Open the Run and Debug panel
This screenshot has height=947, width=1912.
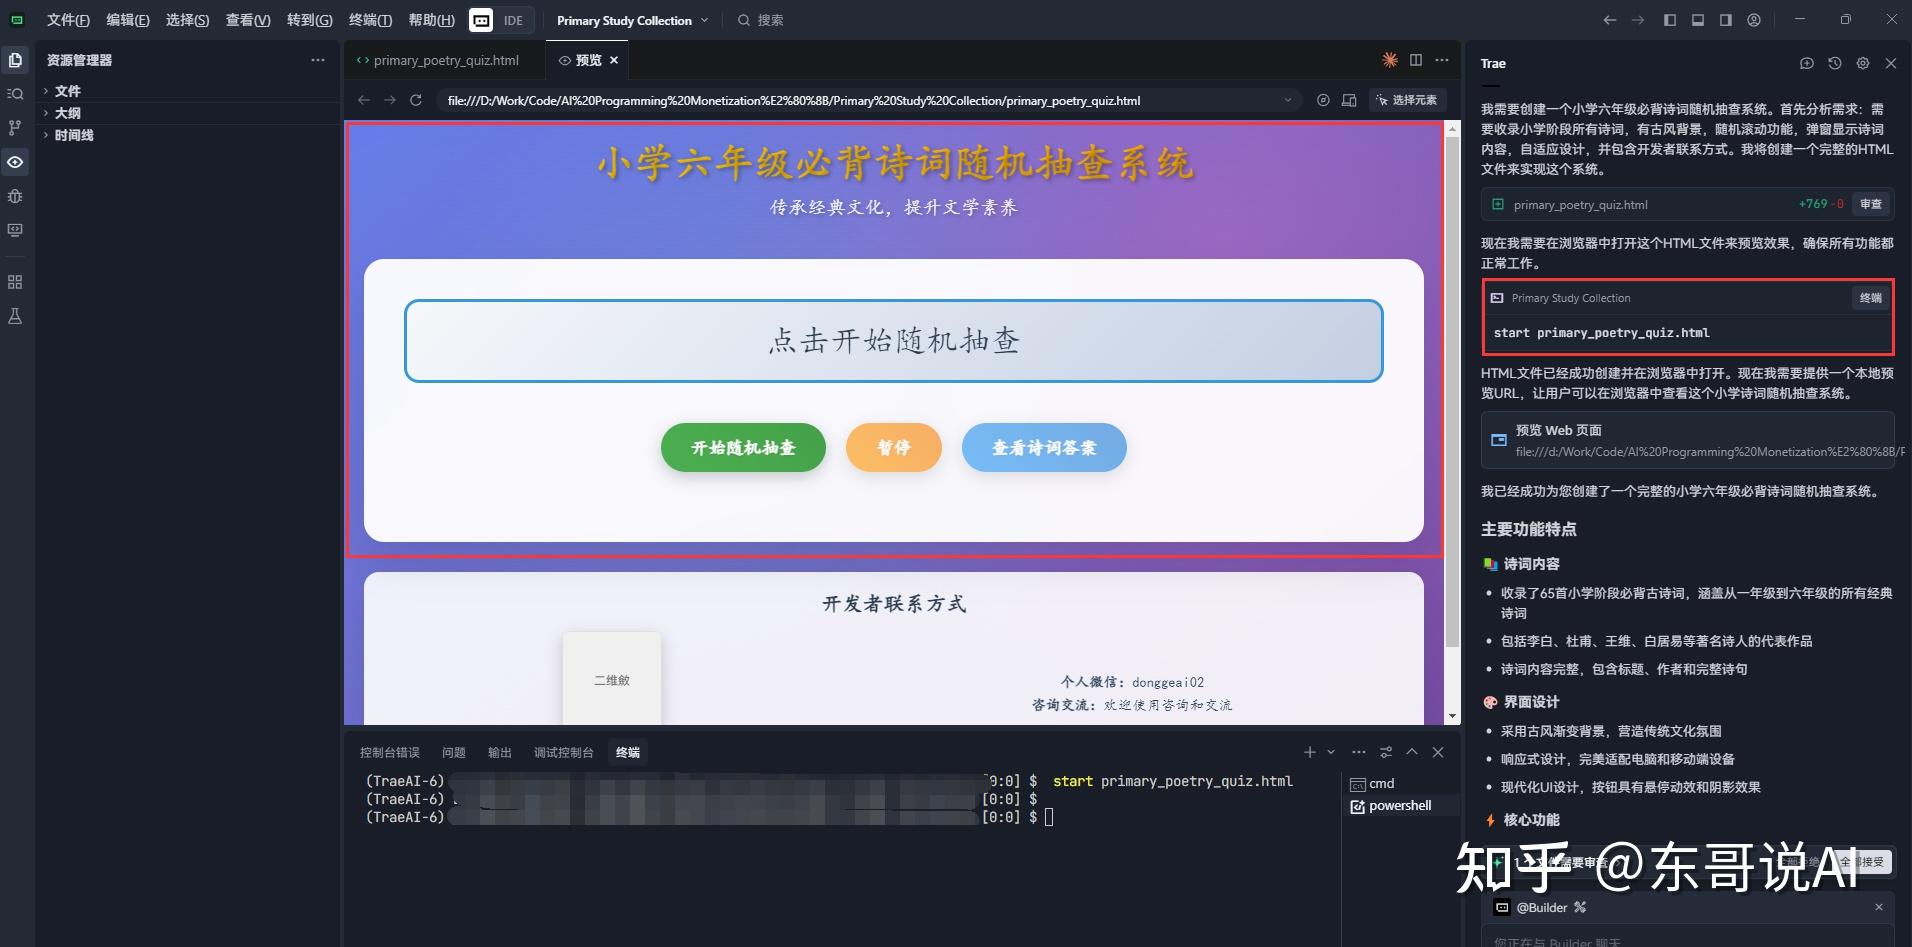[x=14, y=196]
